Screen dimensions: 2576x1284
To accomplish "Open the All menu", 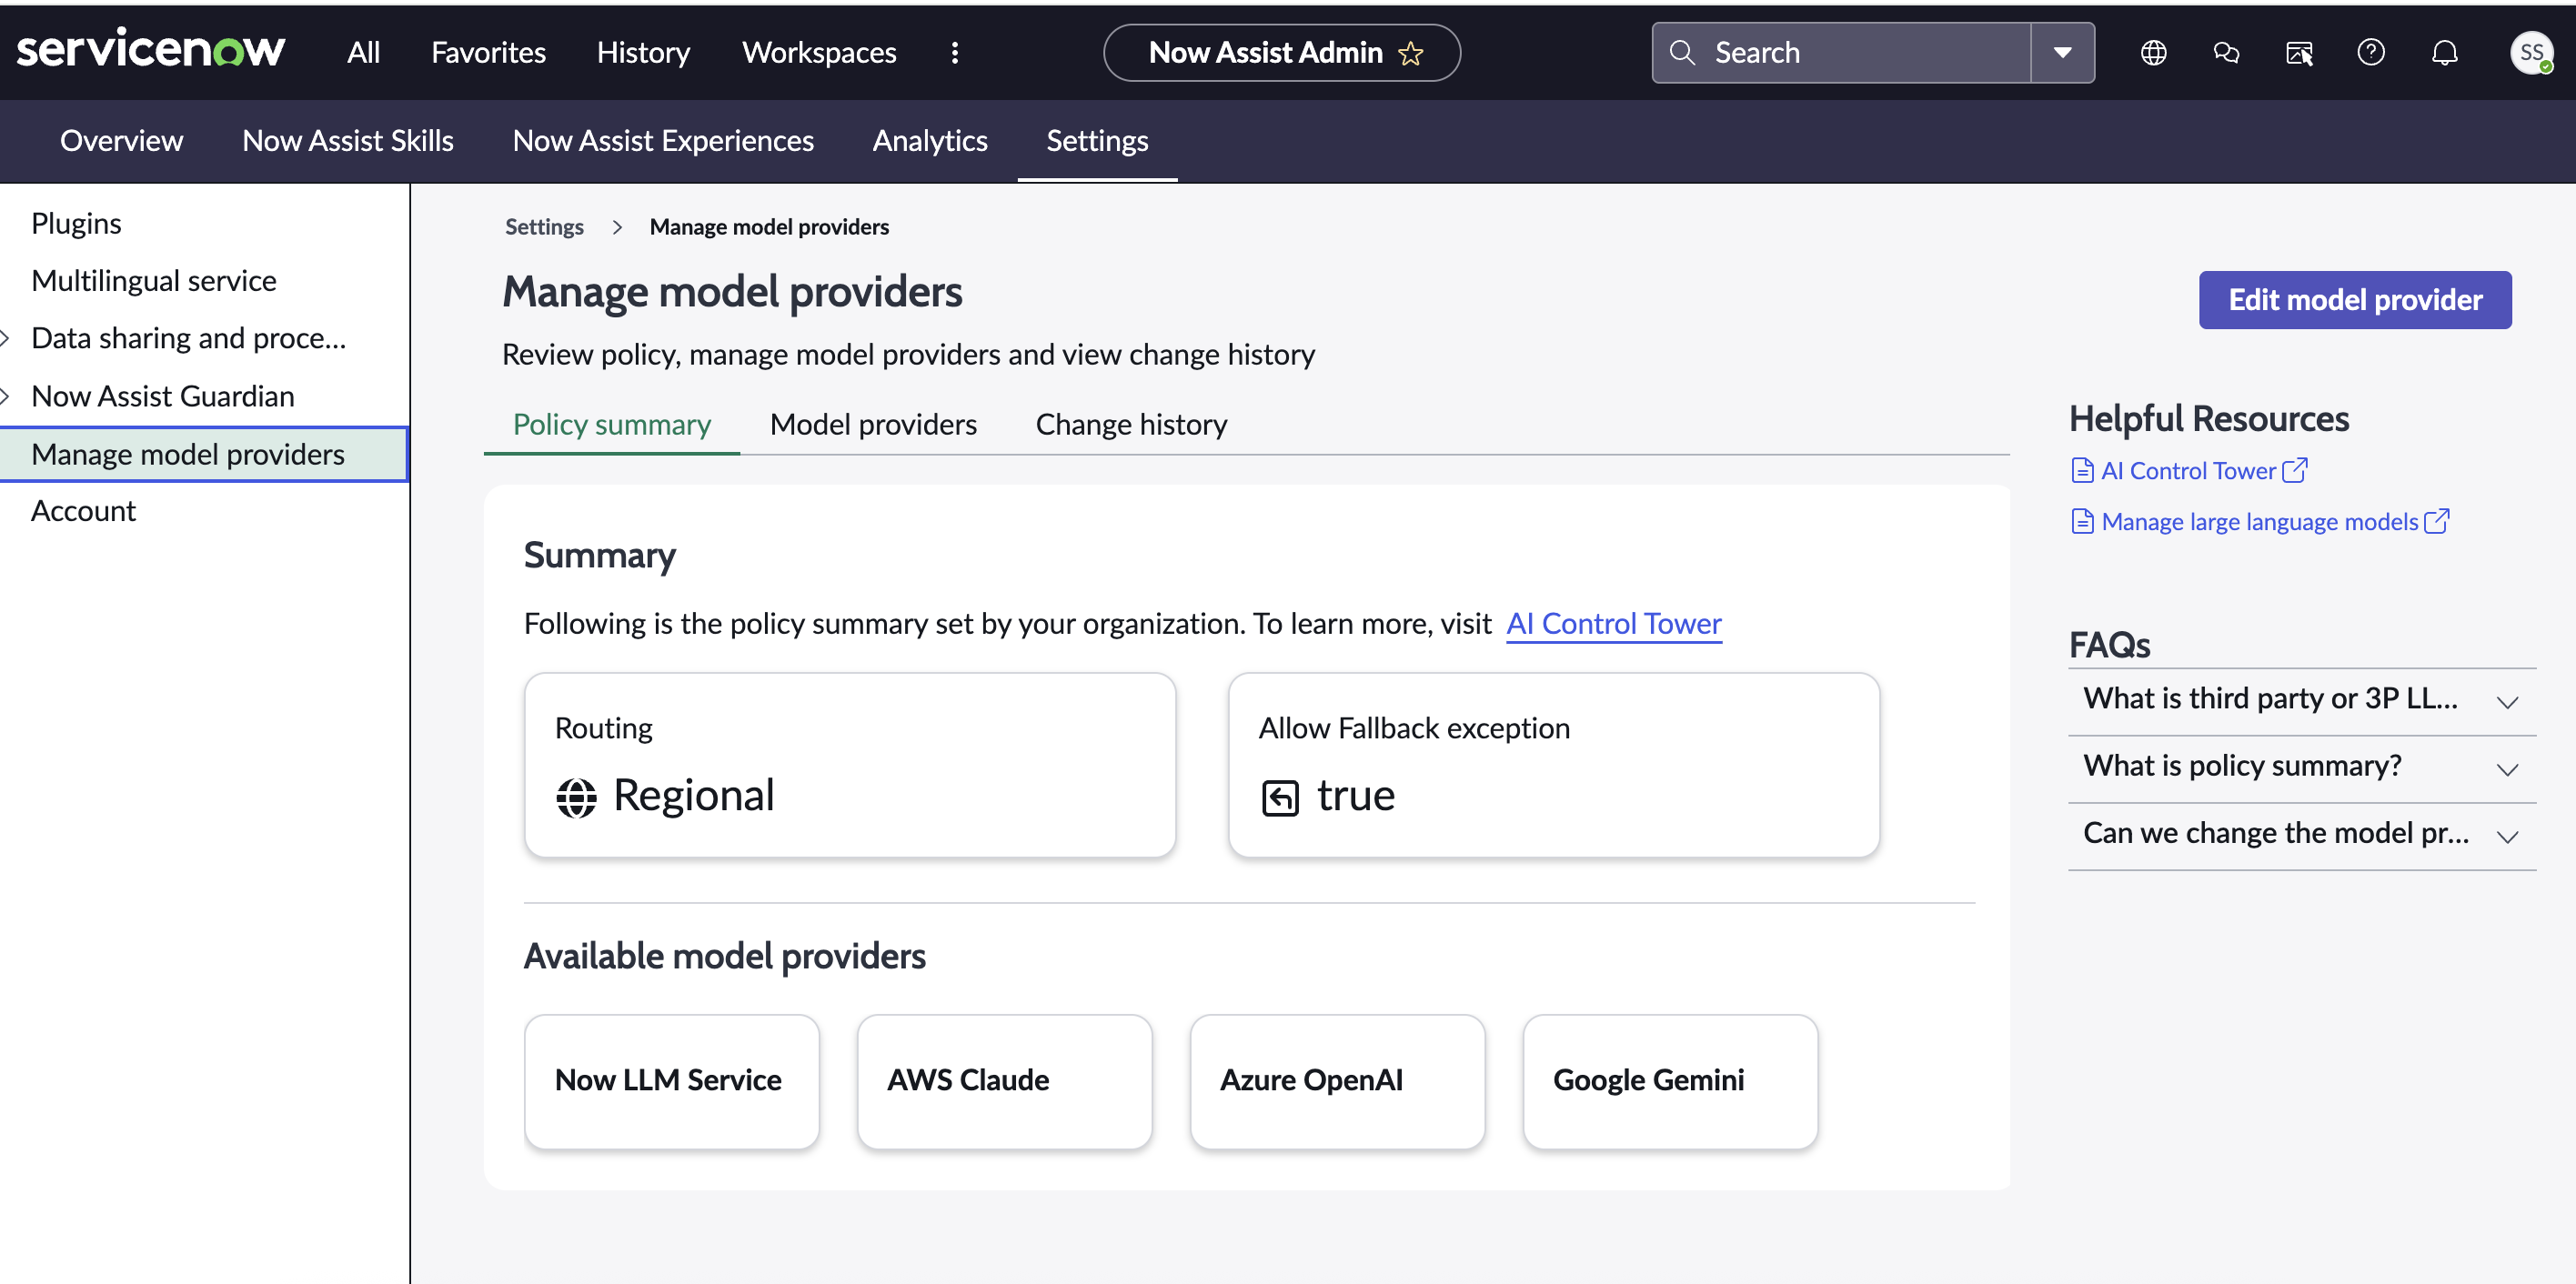I will [x=363, y=52].
